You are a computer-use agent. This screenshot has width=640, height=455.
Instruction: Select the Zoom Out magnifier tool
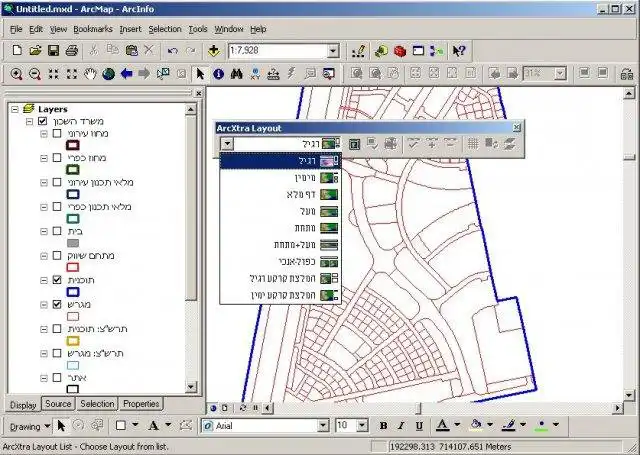coord(35,74)
